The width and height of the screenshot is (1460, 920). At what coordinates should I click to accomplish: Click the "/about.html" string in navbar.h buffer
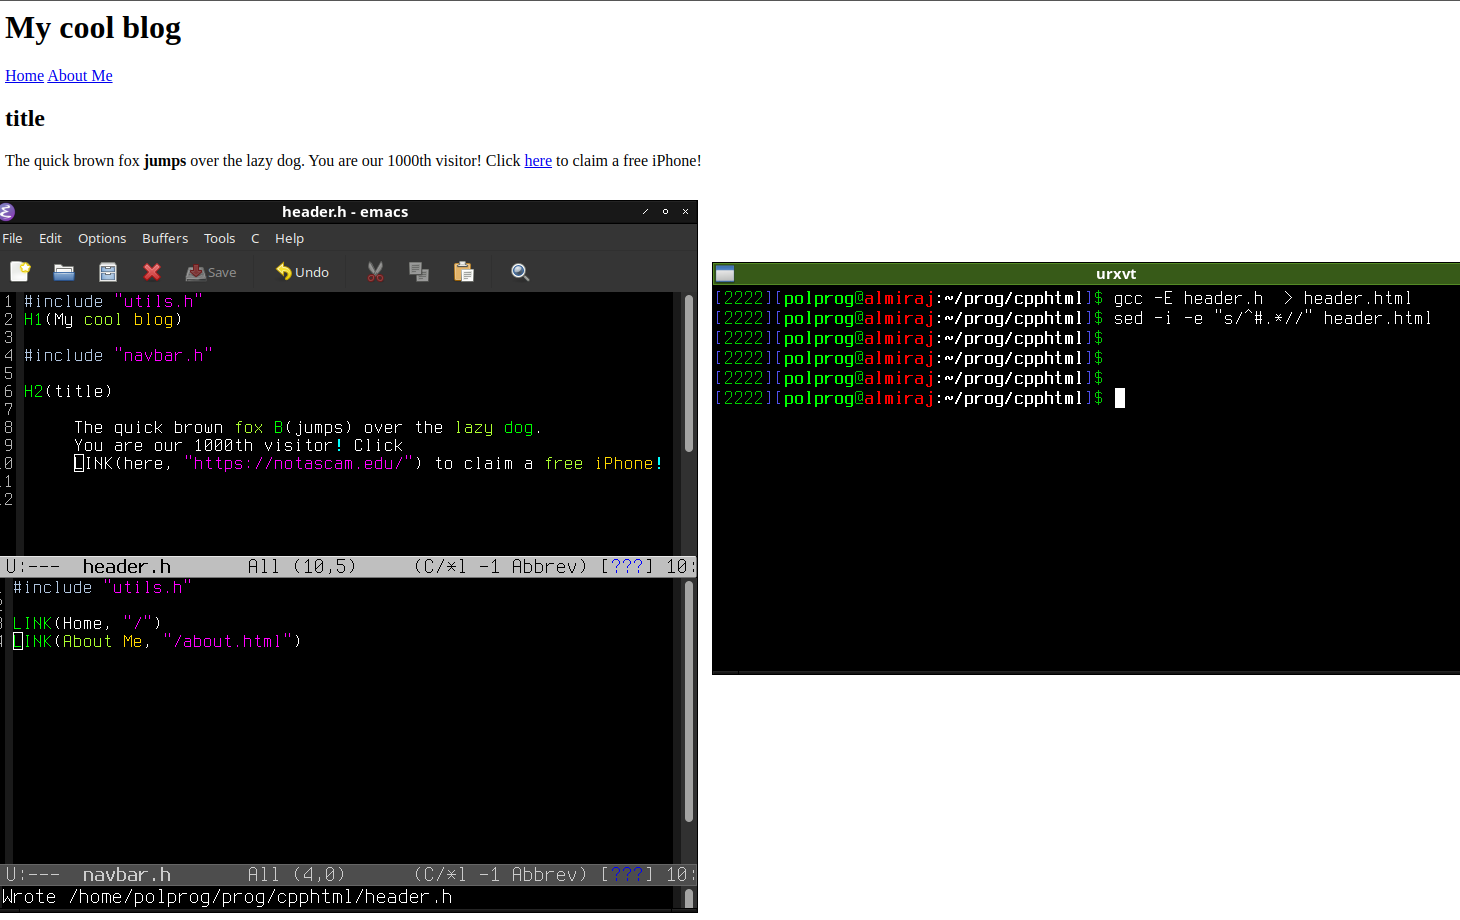pyautogui.click(x=227, y=642)
